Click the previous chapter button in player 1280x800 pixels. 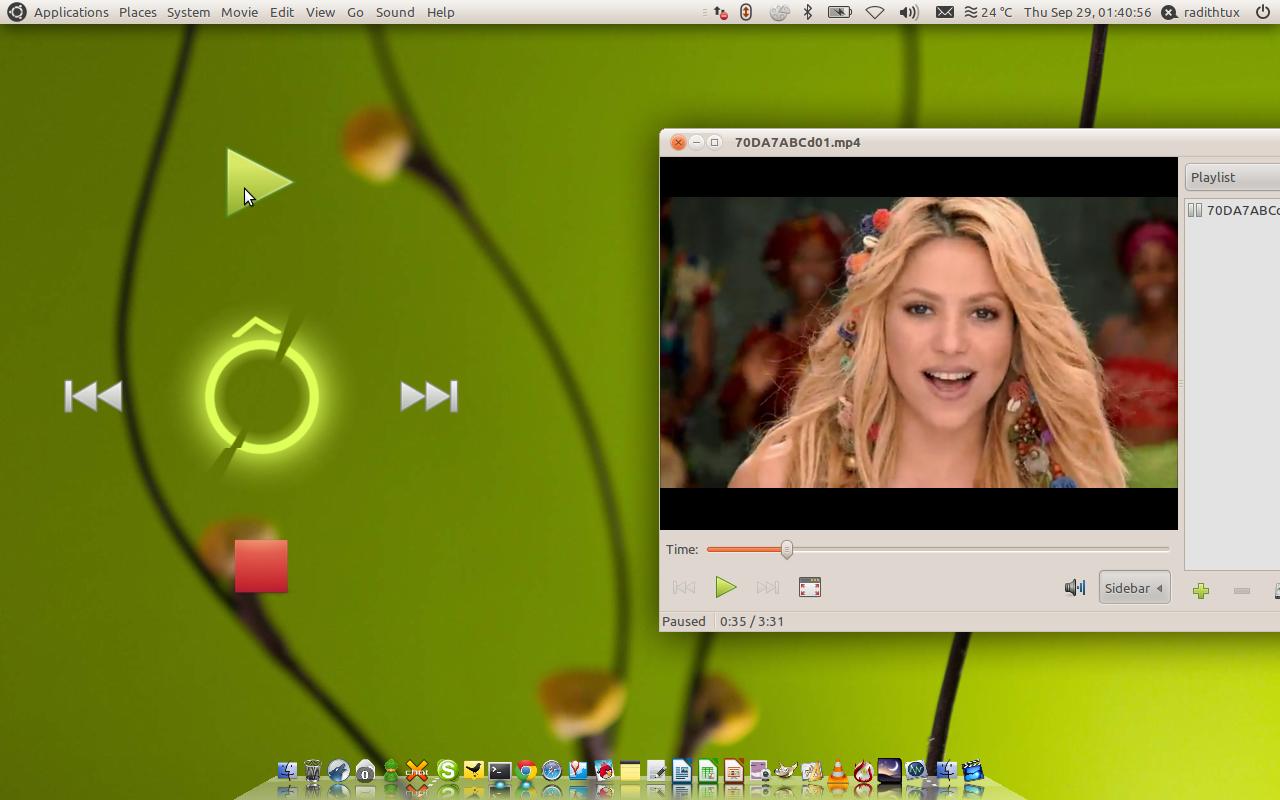point(684,588)
